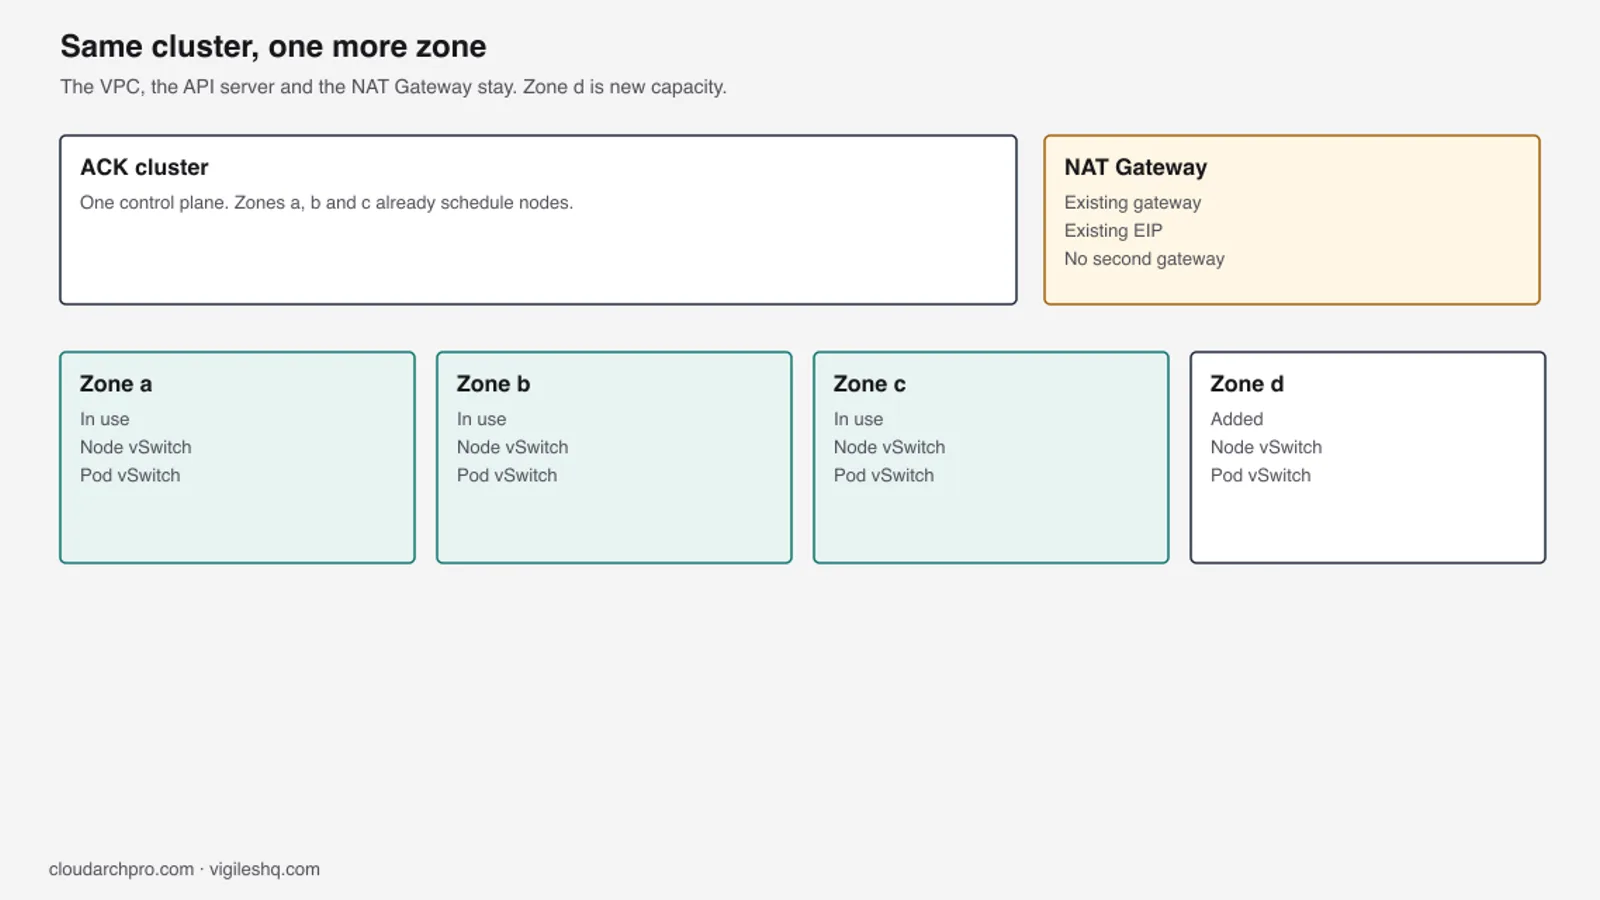This screenshot has height=900, width=1600.
Task: Click 'Pod vSwitch' in Zone c card
Action: pos(884,475)
